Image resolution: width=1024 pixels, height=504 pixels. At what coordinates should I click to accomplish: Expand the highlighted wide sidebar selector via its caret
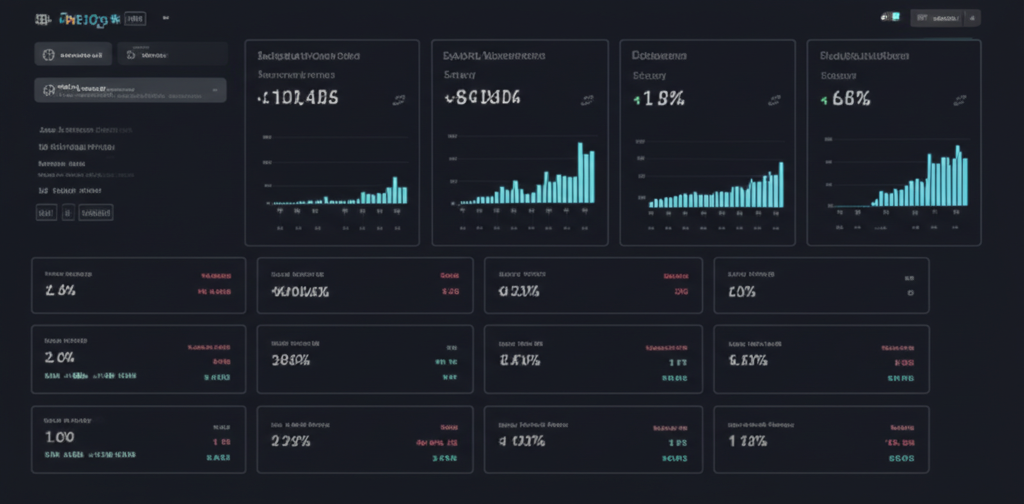coord(213,91)
